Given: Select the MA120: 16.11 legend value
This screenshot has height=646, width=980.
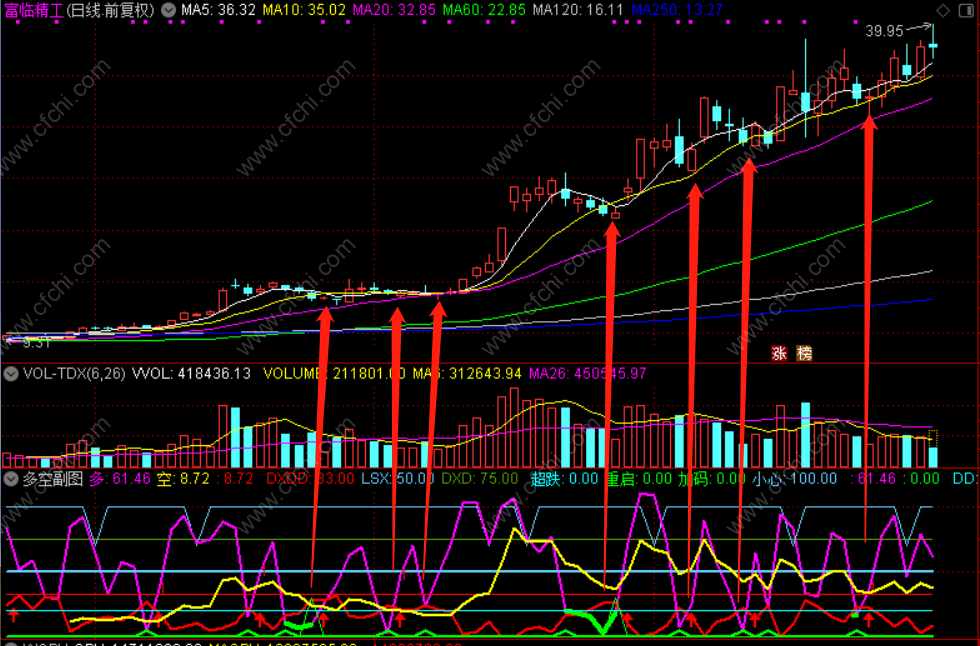Looking at the screenshot, I should (578, 10).
